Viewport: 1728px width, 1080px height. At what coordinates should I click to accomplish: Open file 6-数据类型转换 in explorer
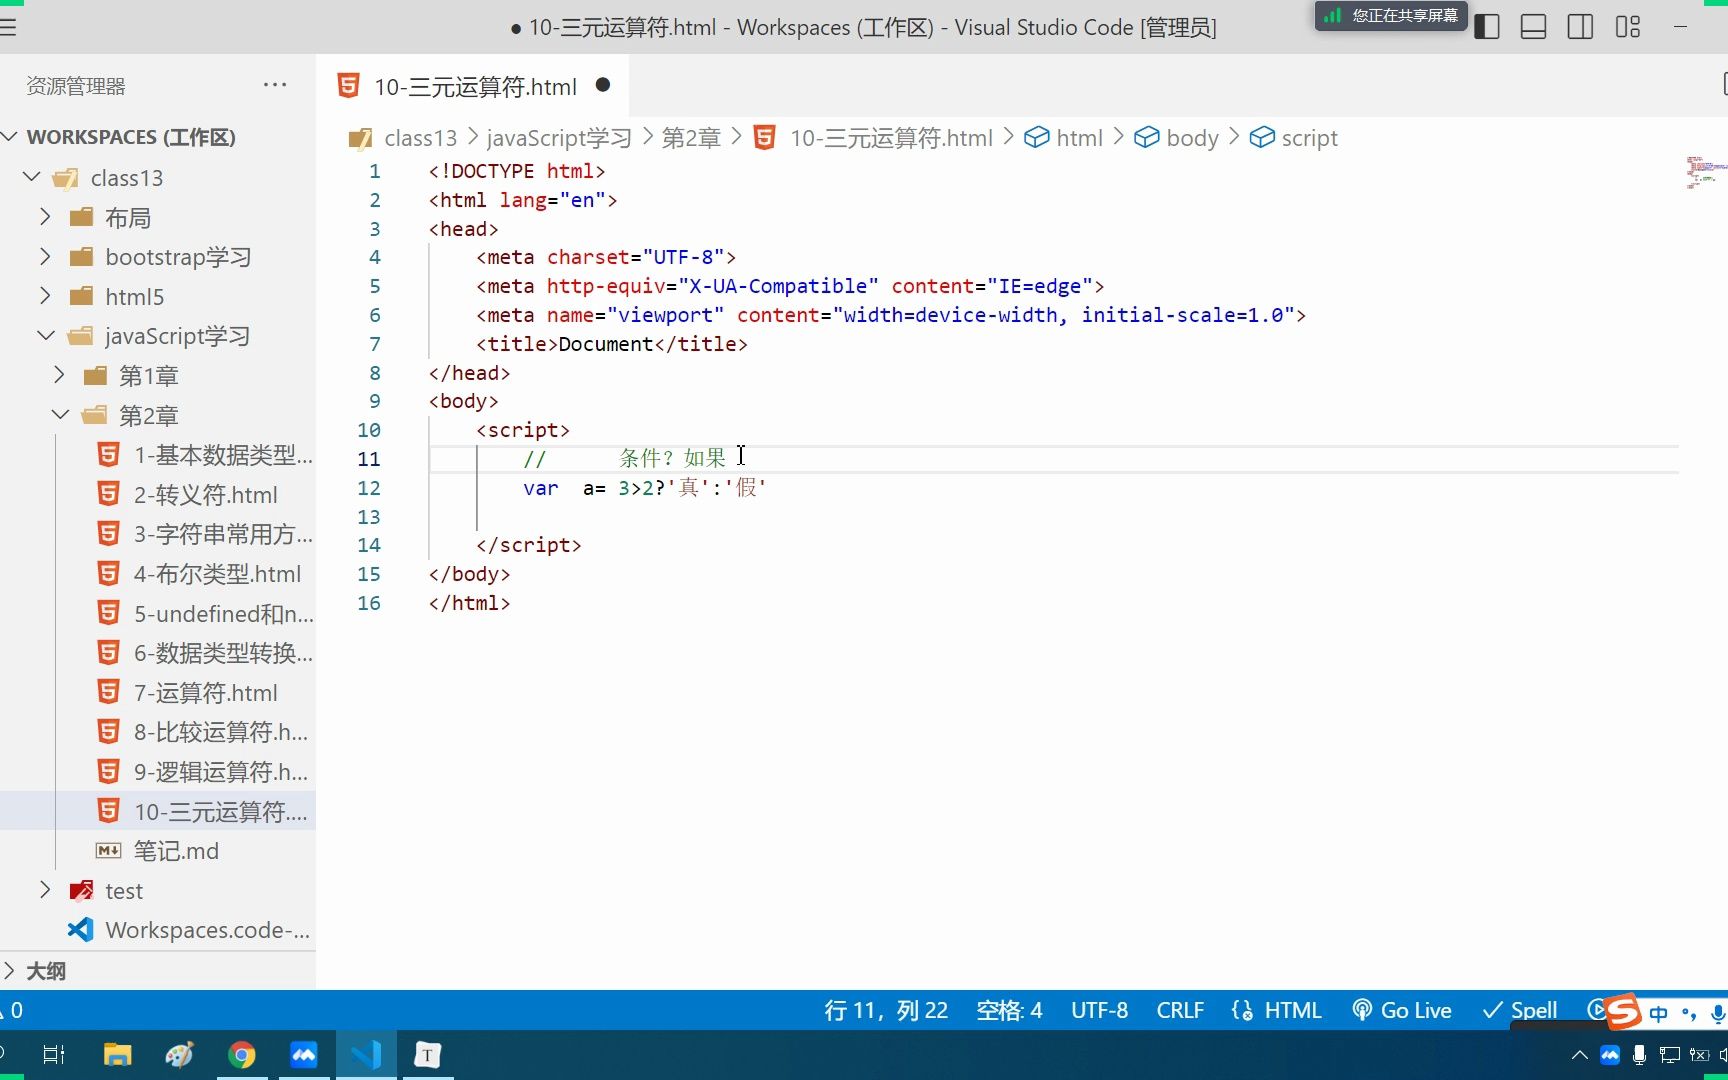click(x=204, y=653)
